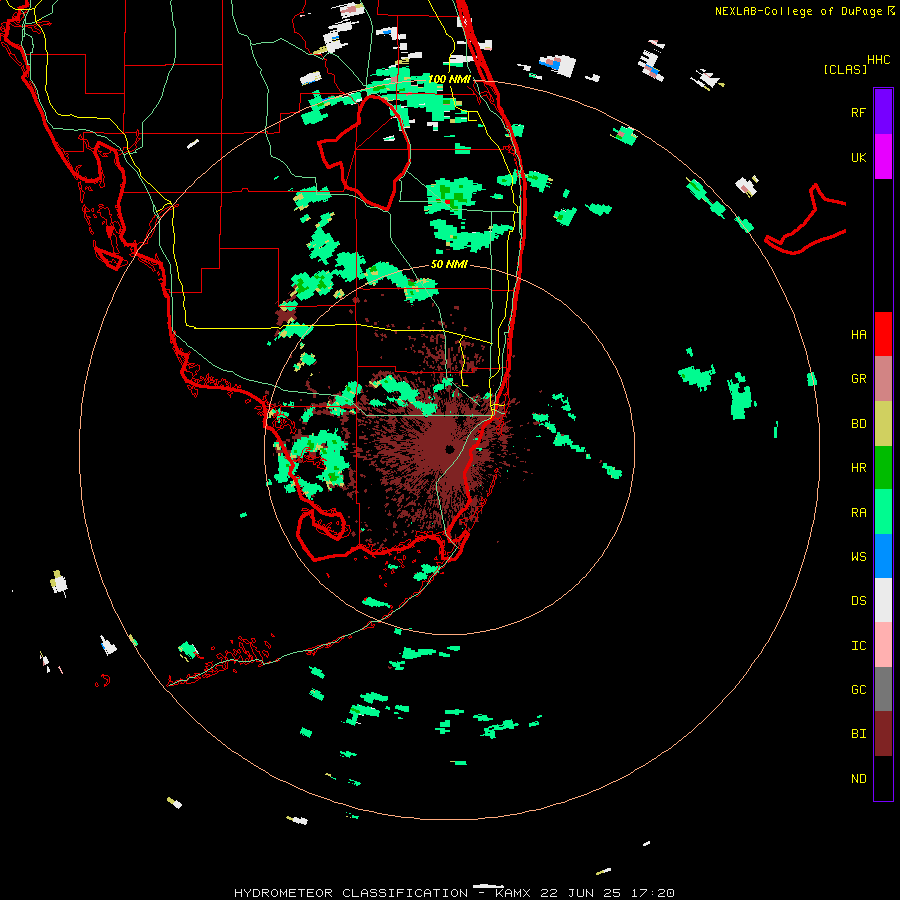Click the RF legend label
900x900 pixels.
tap(858, 112)
